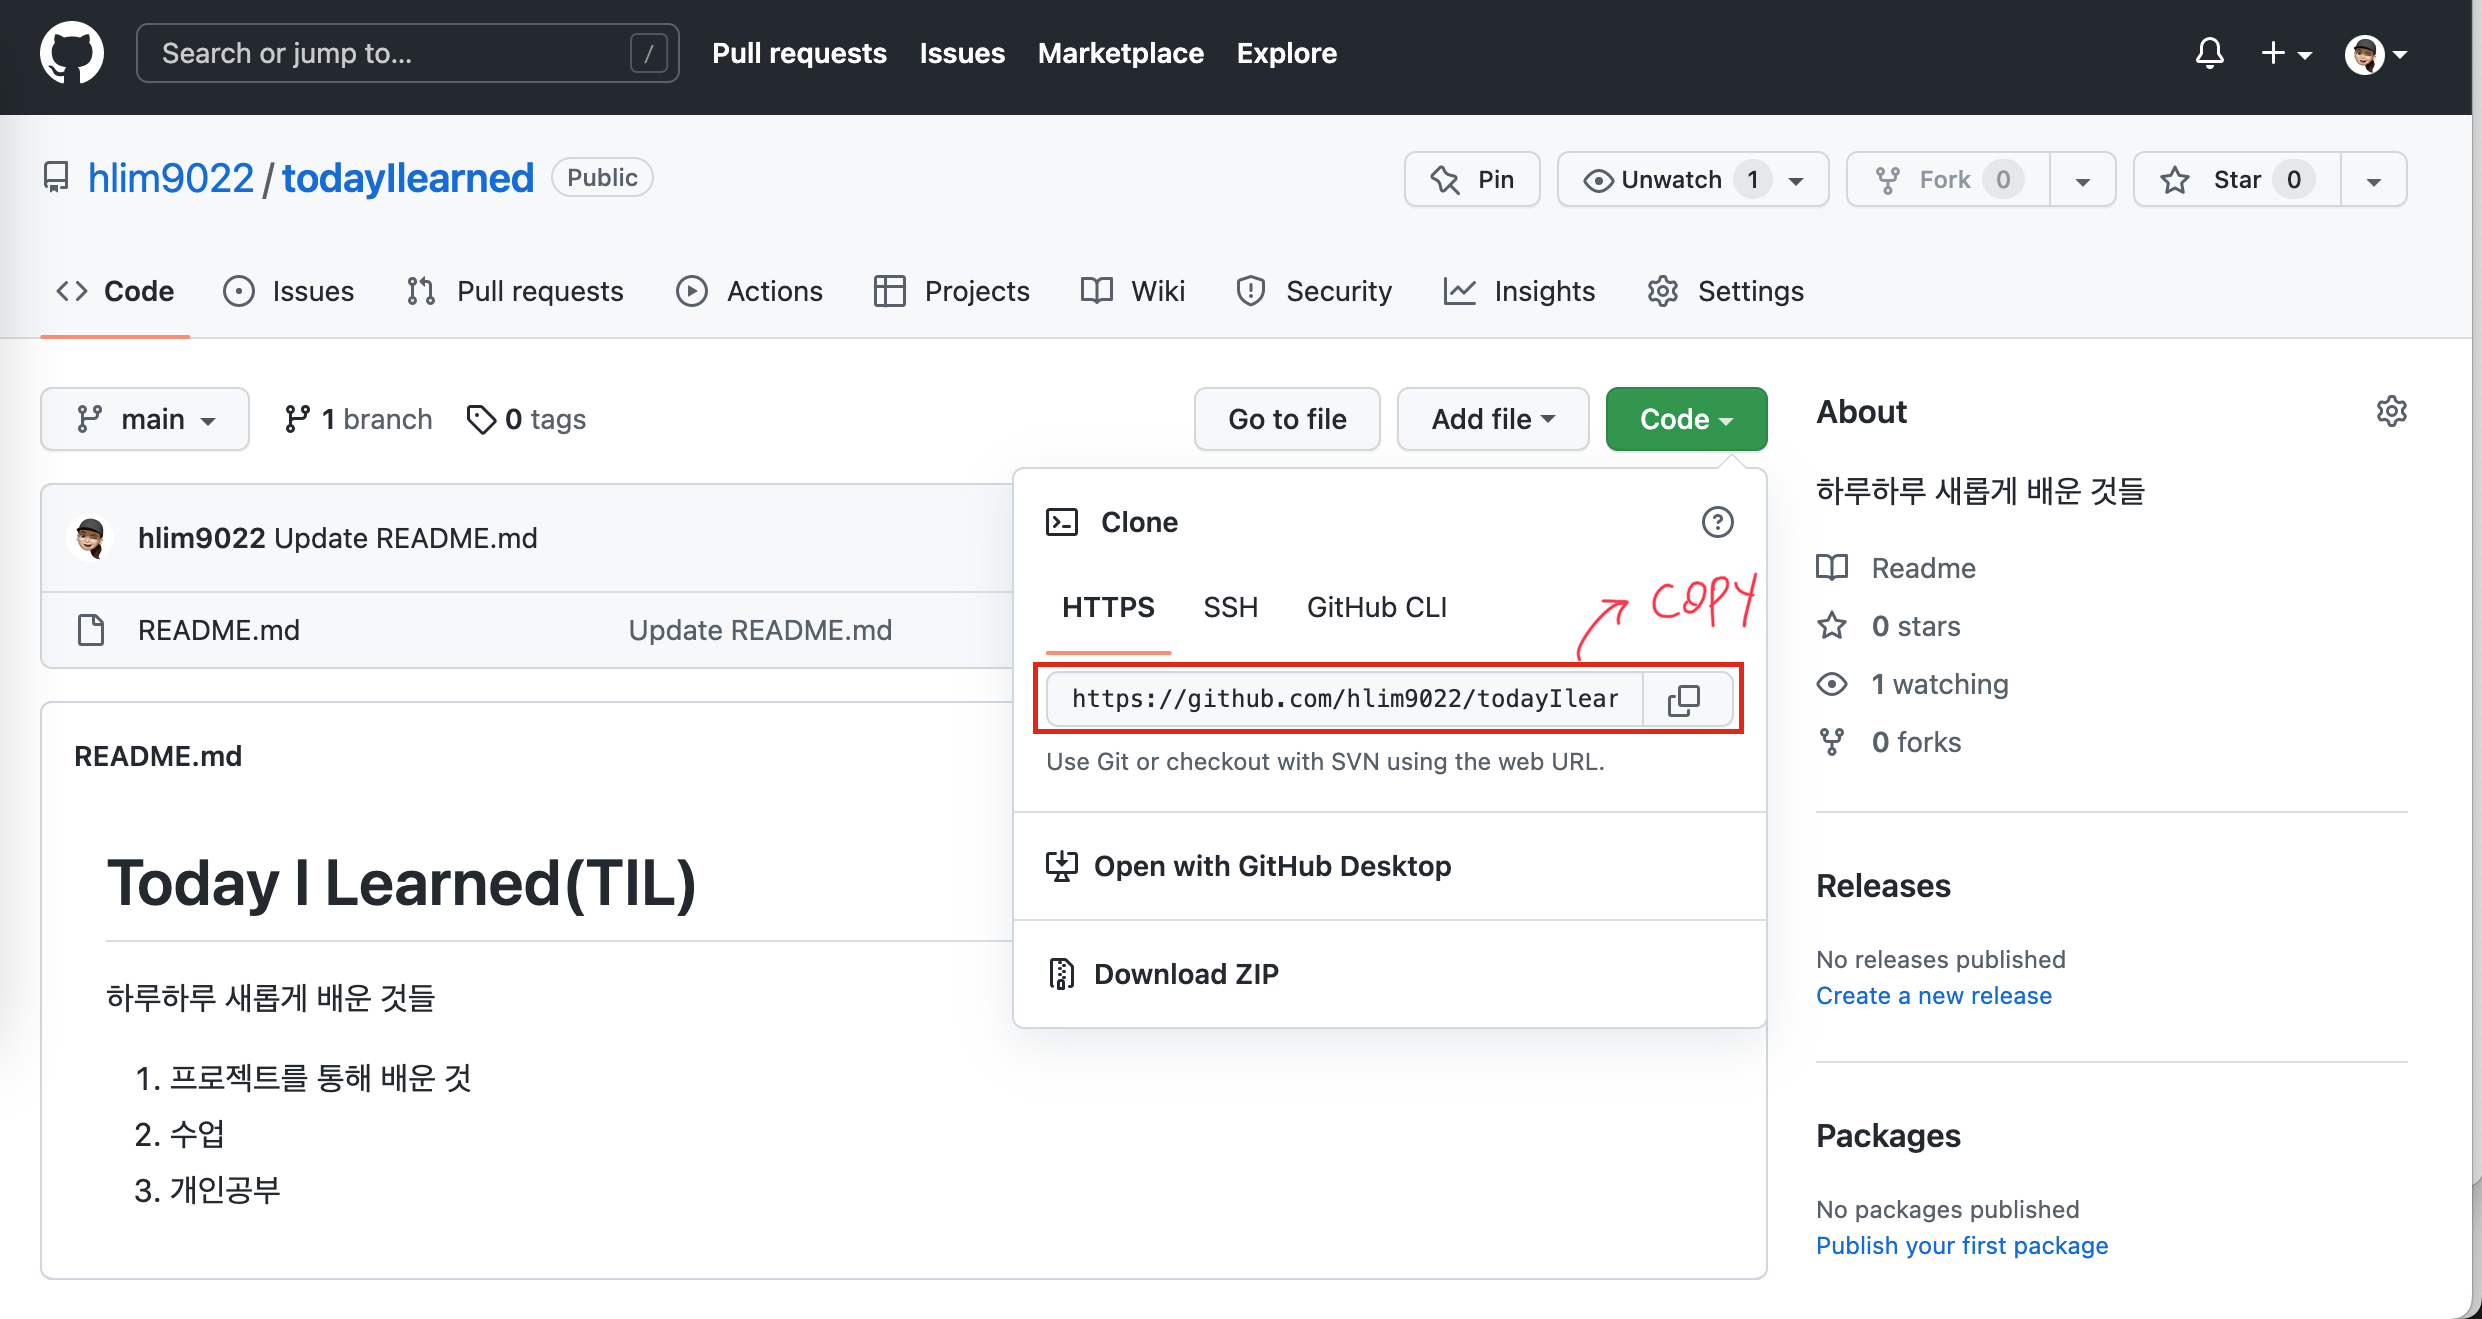Expand the Star options dropdown
This screenshot has width=2482, height=1319.
2374,179
